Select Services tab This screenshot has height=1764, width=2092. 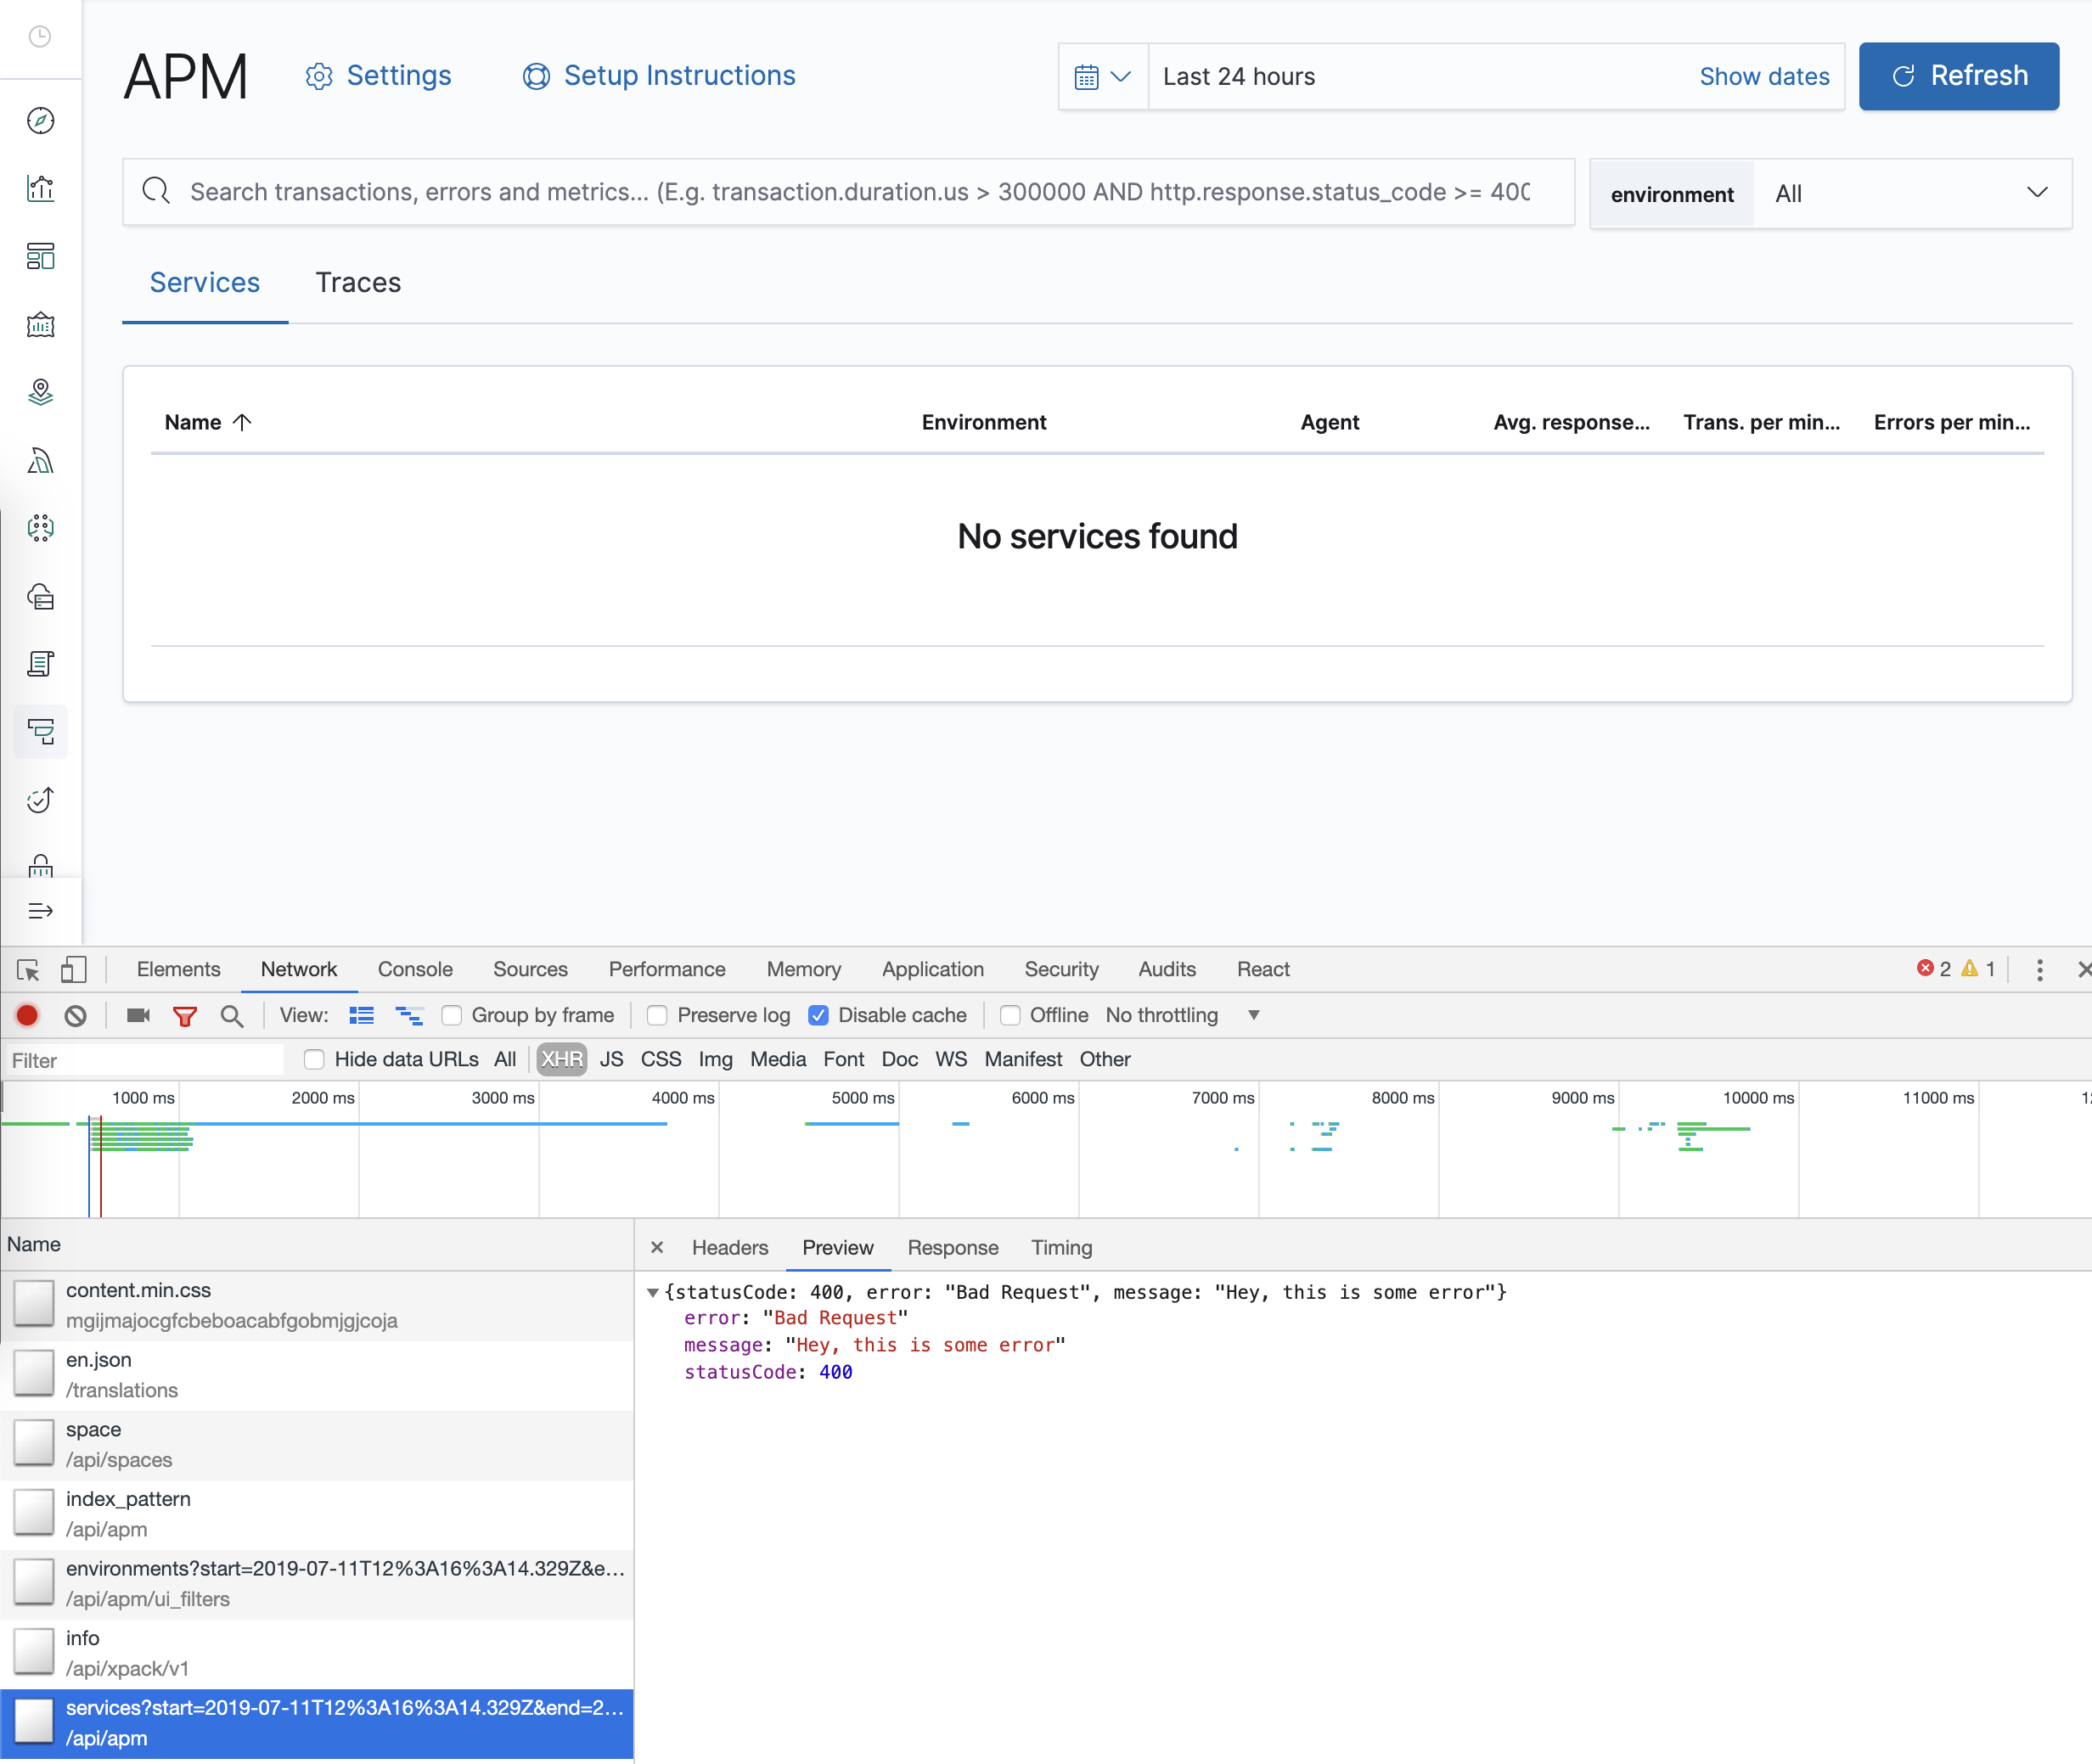point(205,283)
